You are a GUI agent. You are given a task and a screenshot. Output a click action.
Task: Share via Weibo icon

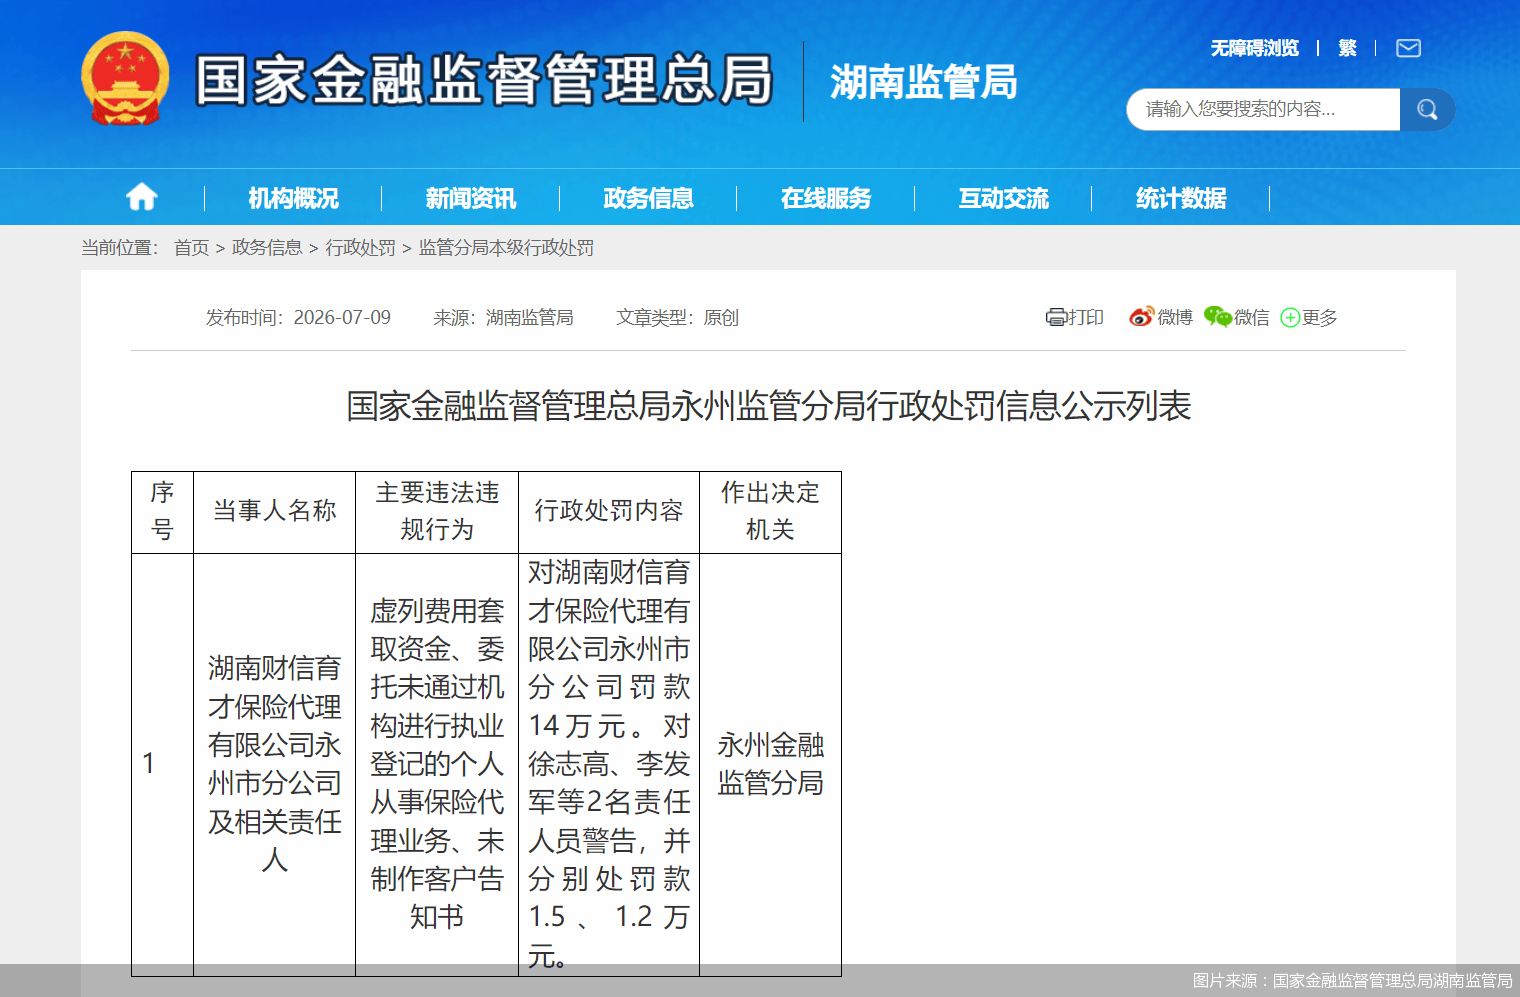coord(1141,316)
